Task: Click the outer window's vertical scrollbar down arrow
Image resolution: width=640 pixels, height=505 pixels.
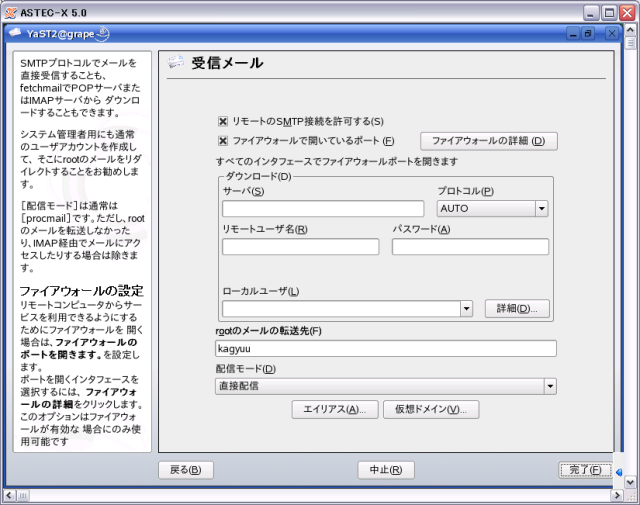Action: coord(630,482)
